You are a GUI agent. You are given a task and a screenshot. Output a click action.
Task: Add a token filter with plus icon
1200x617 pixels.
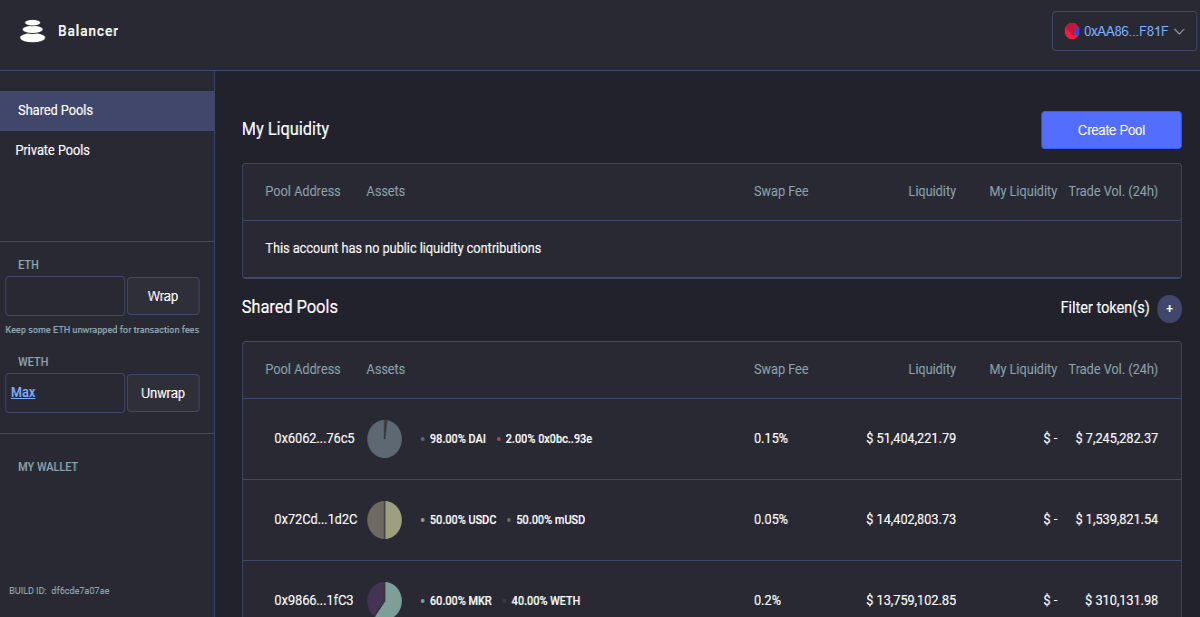1169,308
